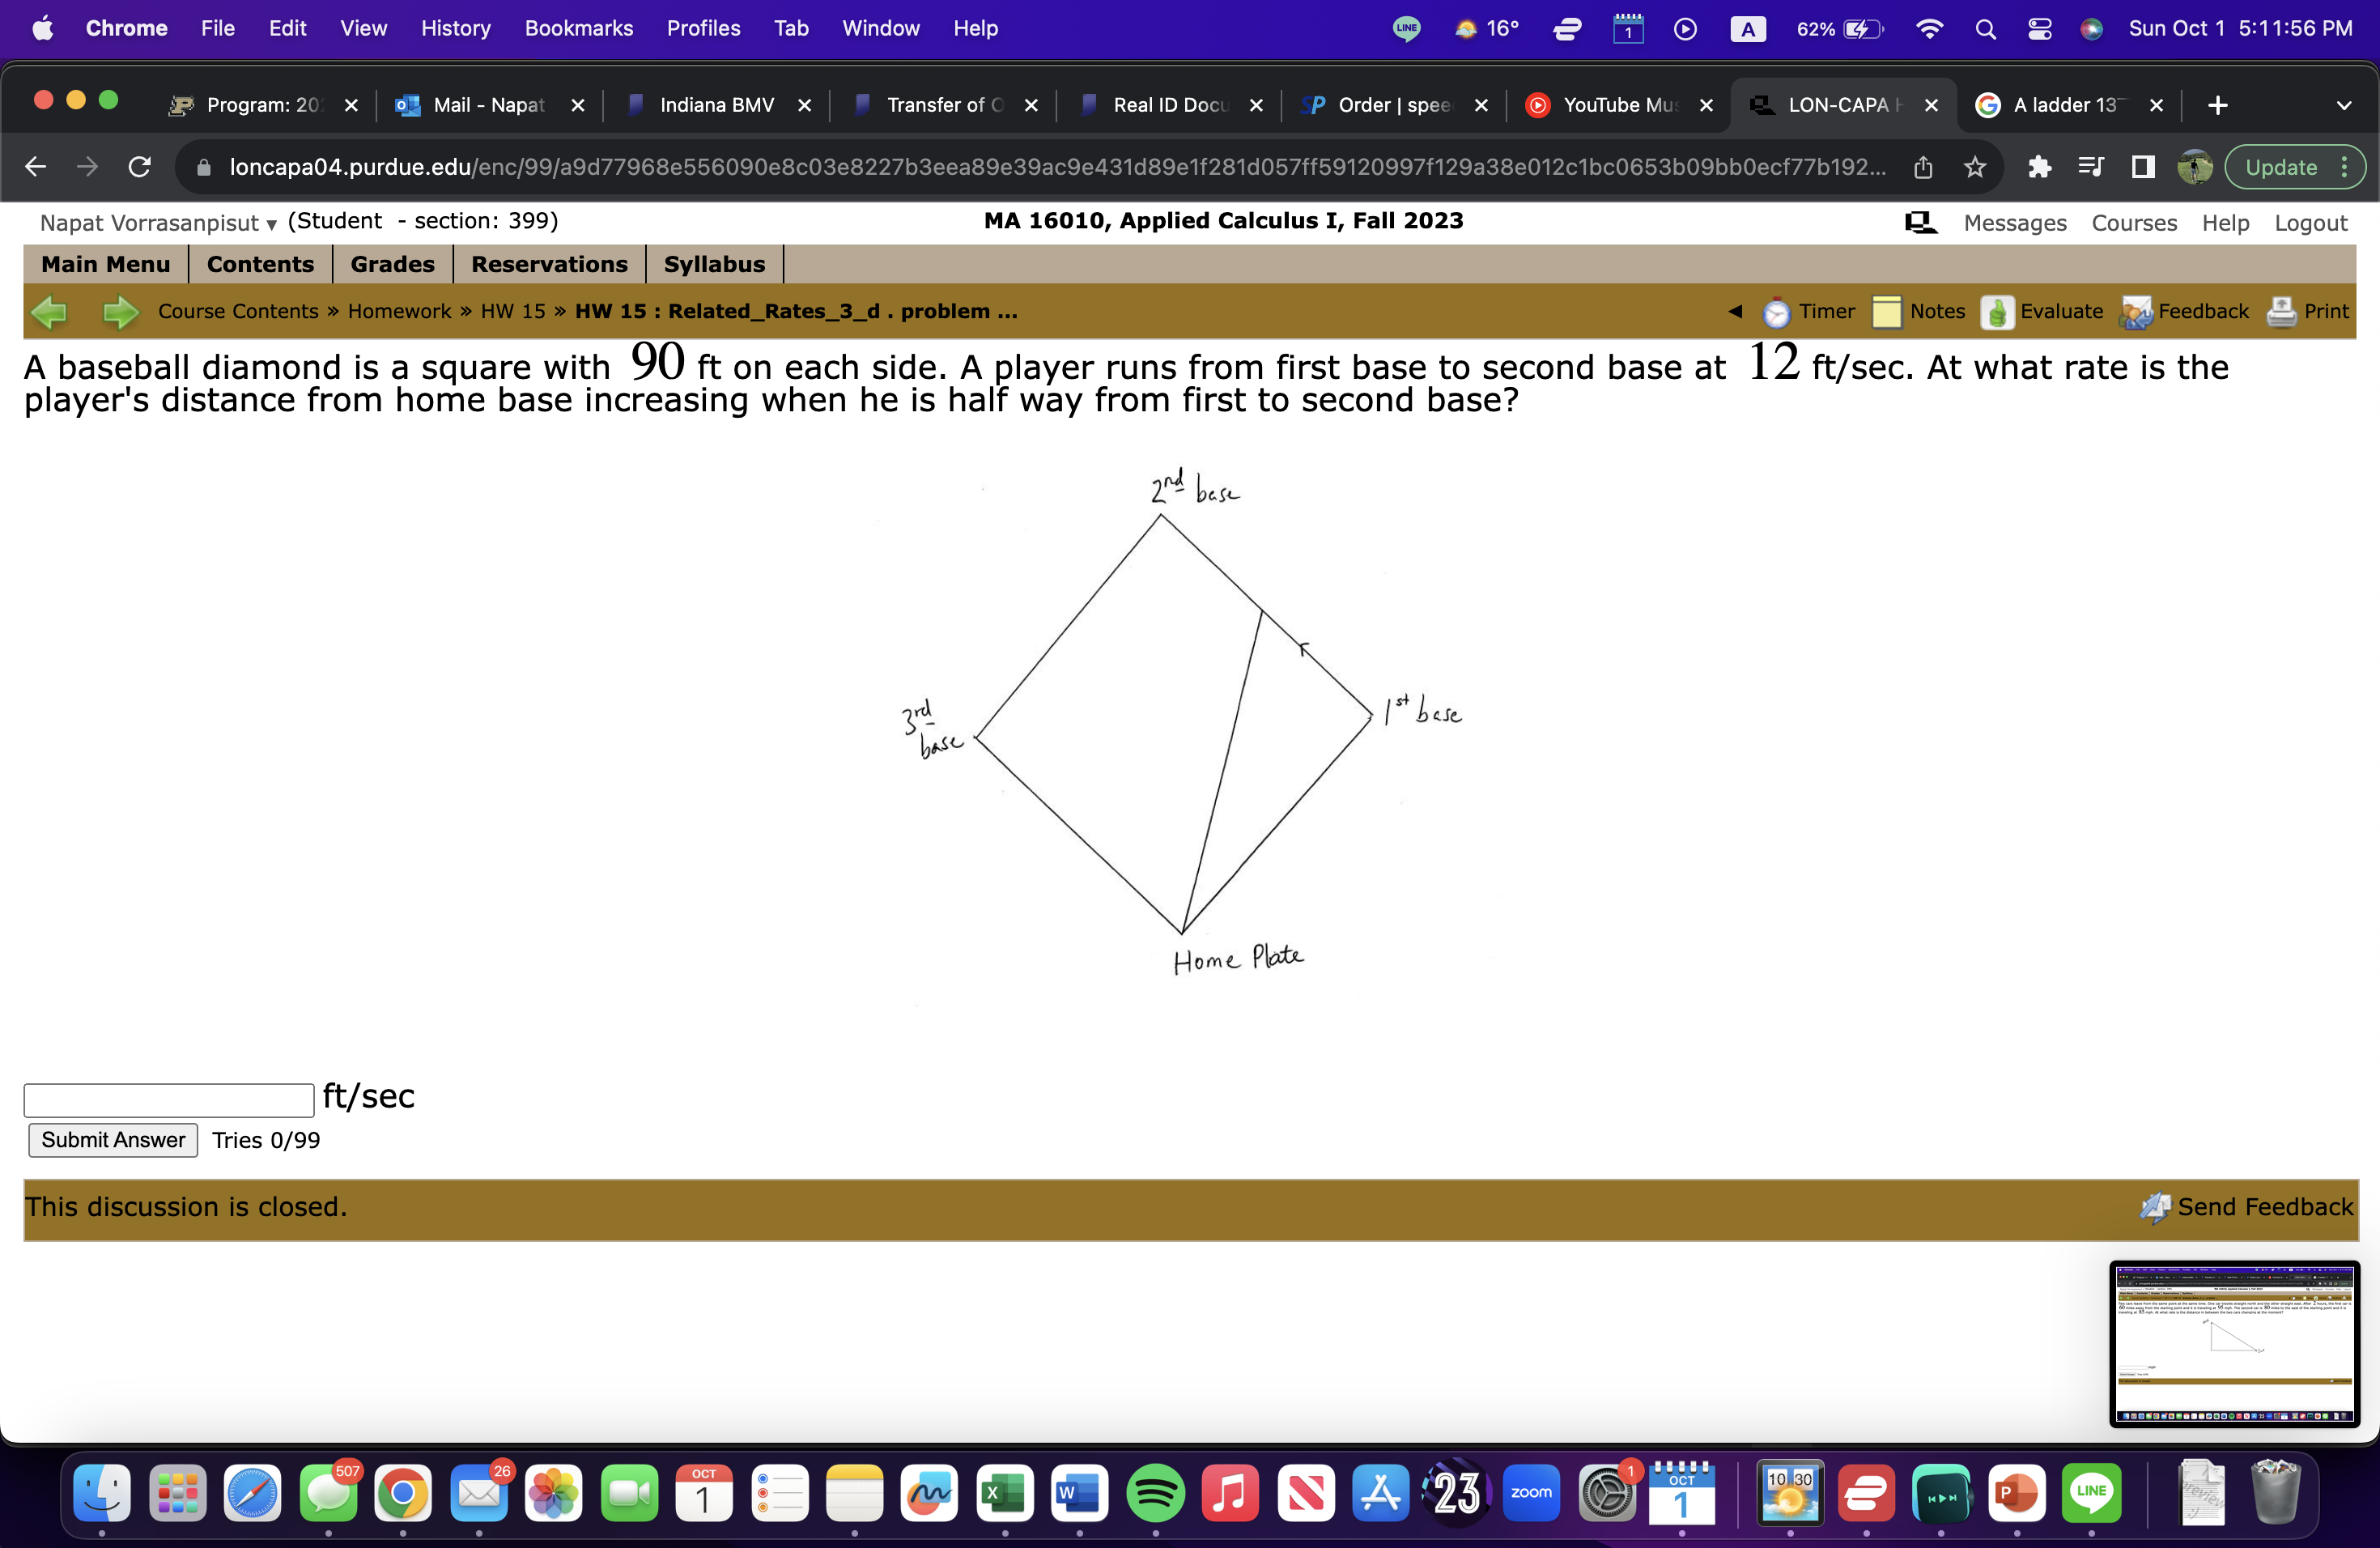This screenshot has height=1548, width=2380.
Task: Collapse toolbar functions triangle arrow
Action: click(x=1735, y=312)
